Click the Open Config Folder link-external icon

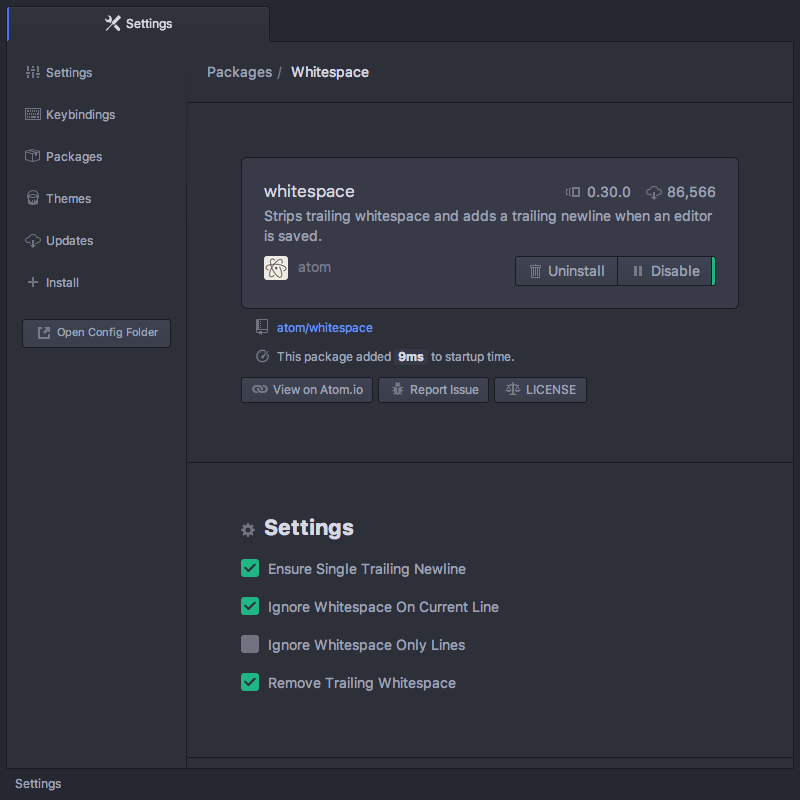pyautogui.click(x=44, y=333)
